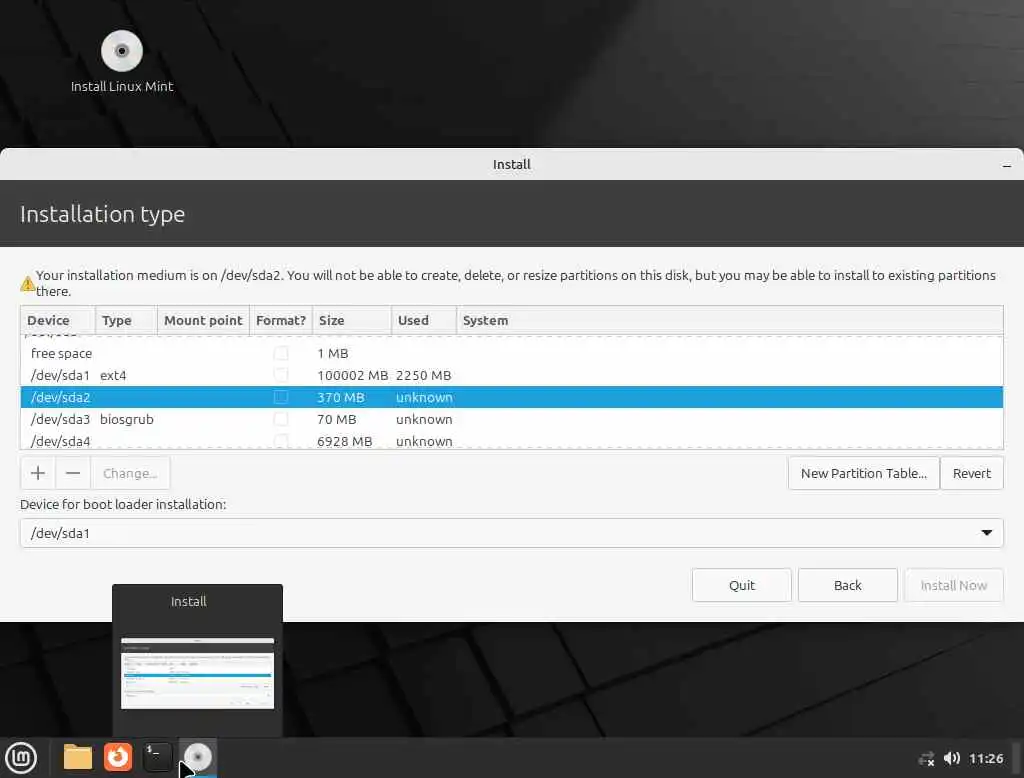Add a new partition with plus button
1024x778 pixels.
click(x=38, y=473)
